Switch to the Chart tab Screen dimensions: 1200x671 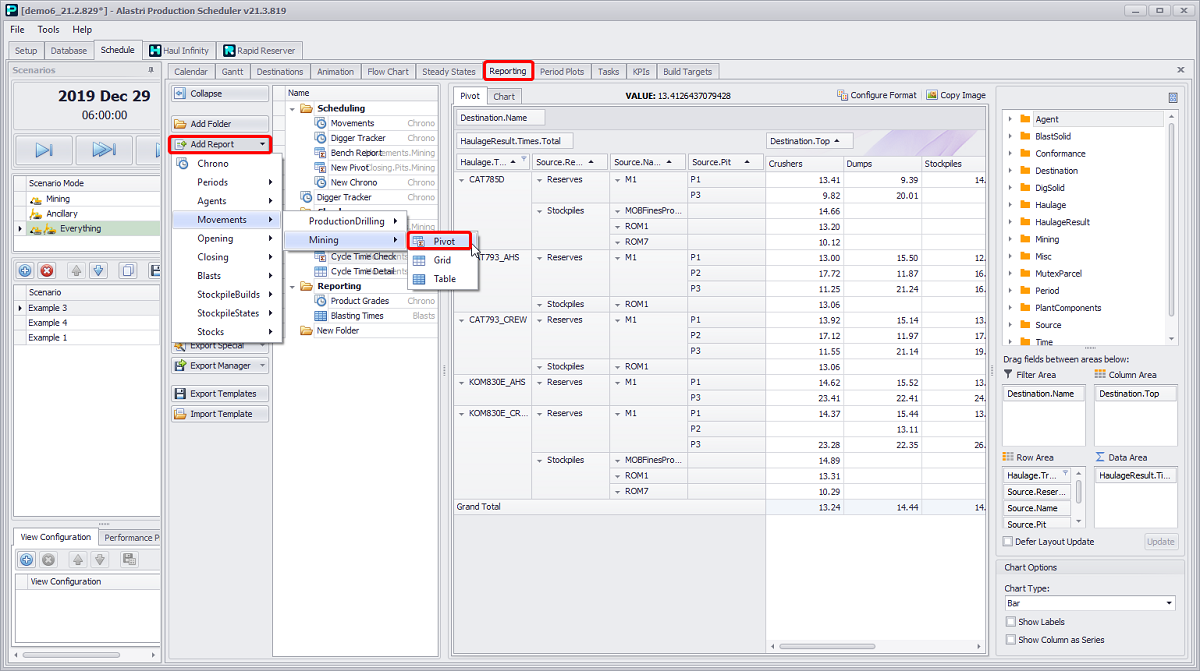pyautogui.click(x=504, y=95)
